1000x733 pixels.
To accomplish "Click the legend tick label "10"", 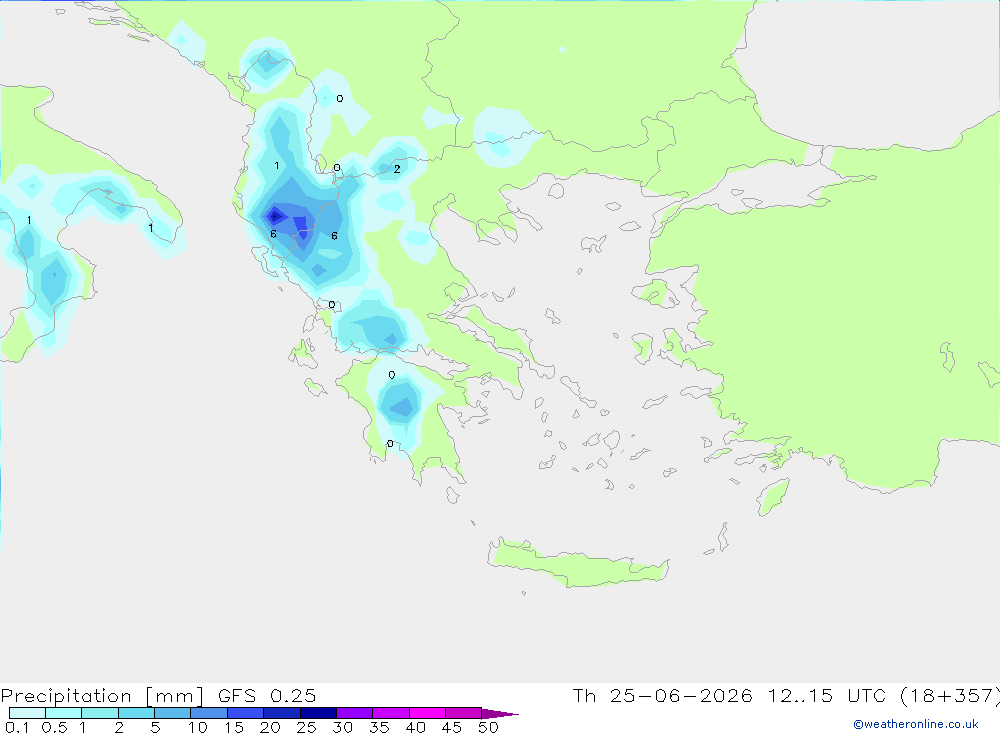I will point(198,727).
